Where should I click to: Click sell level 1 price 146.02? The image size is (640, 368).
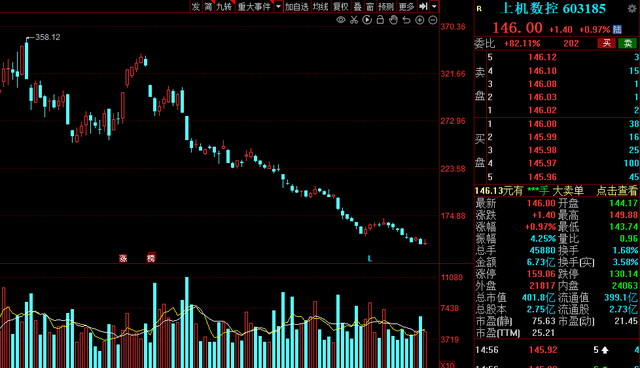542,110
